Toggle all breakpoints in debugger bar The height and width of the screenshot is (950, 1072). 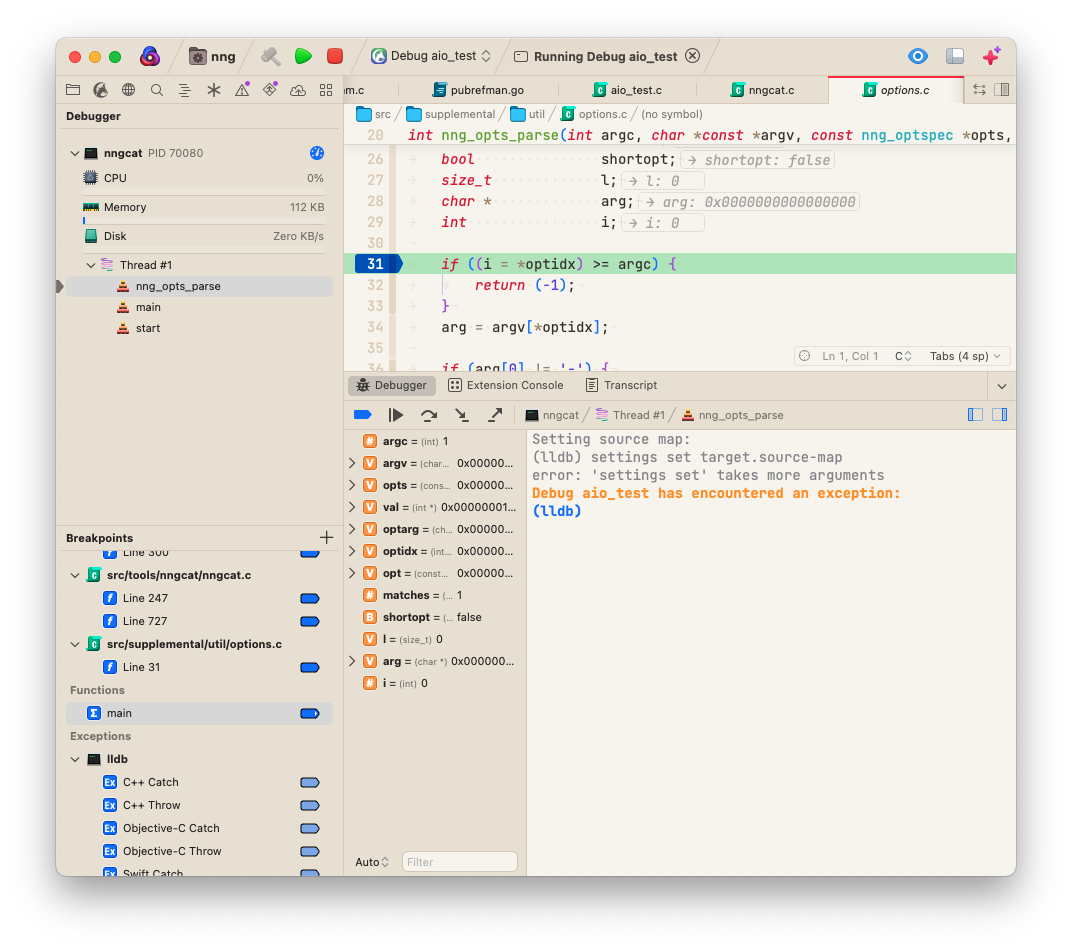click(362, 415)
